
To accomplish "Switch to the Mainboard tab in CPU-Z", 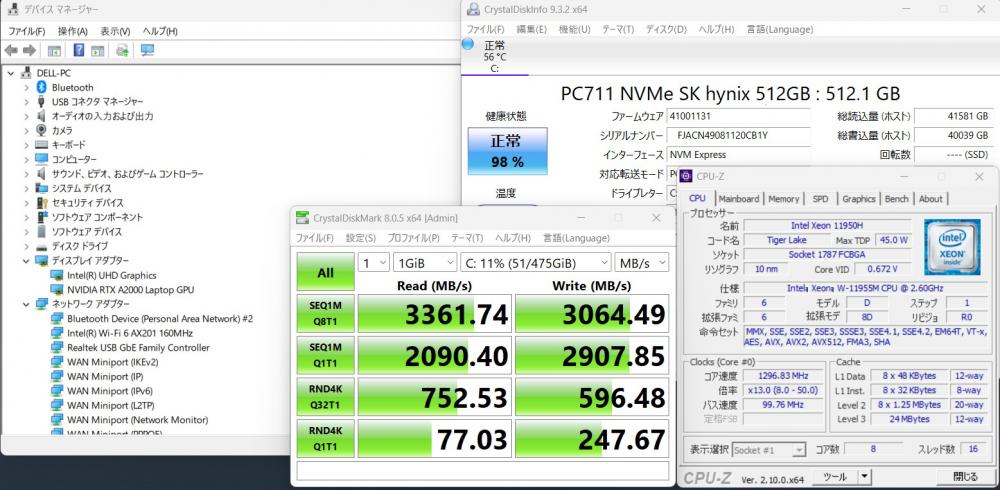I will coord(739,199).
